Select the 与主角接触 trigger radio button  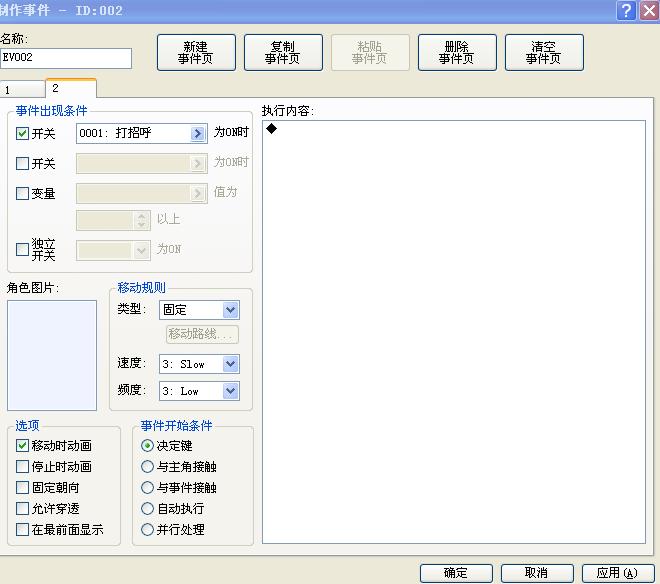147,467
